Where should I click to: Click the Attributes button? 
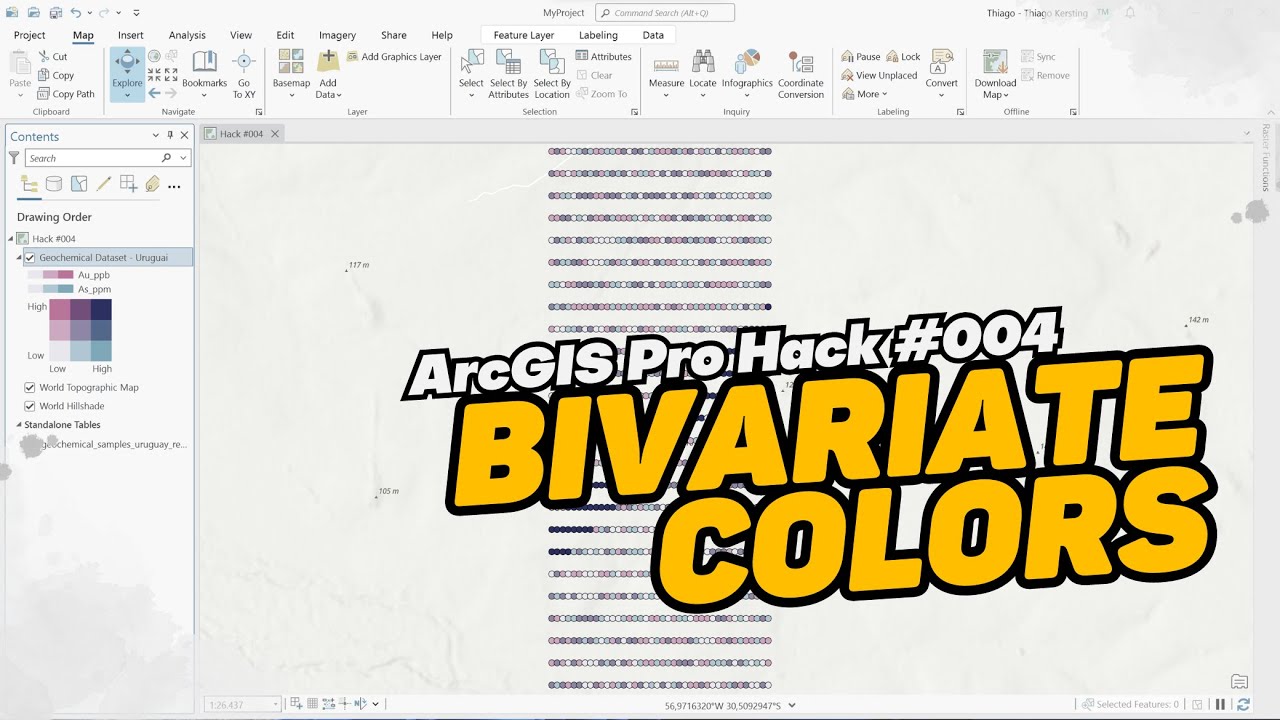(x=604, y=57)
